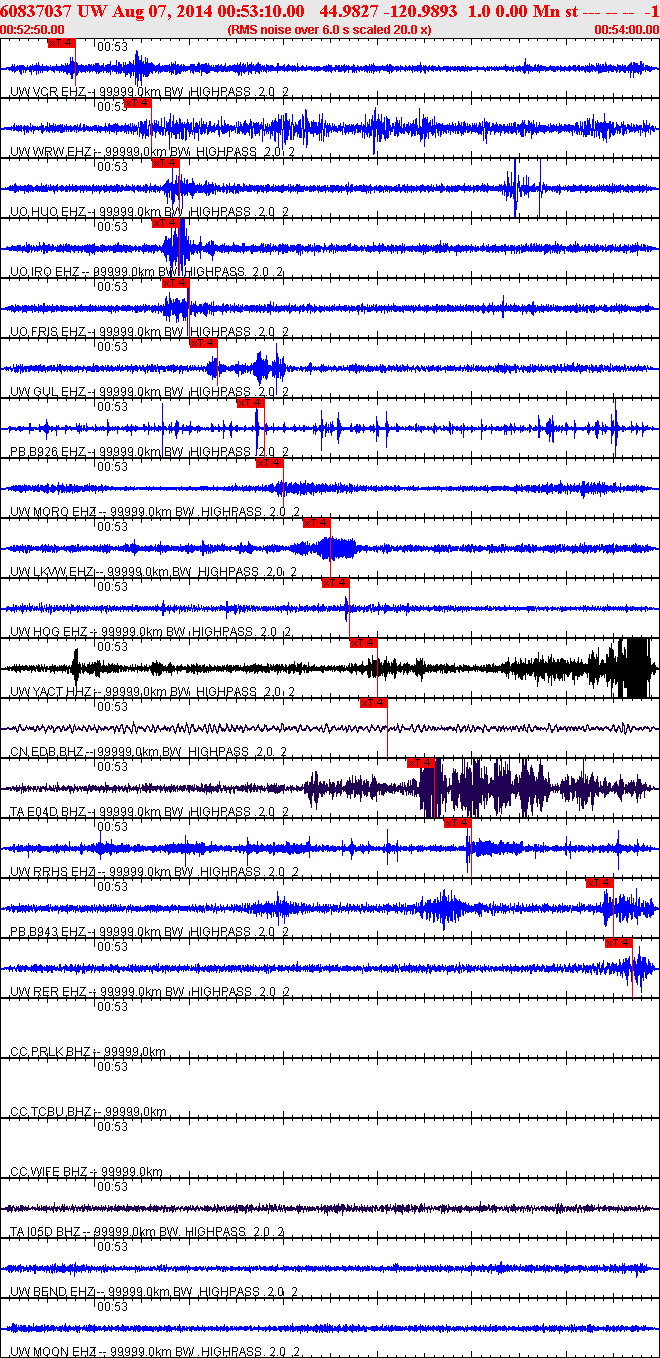The image size is (660, 1358).
Task: Select the TA I05D BHZ station label
Action: pyautogui.click(x=147, y=1231)
